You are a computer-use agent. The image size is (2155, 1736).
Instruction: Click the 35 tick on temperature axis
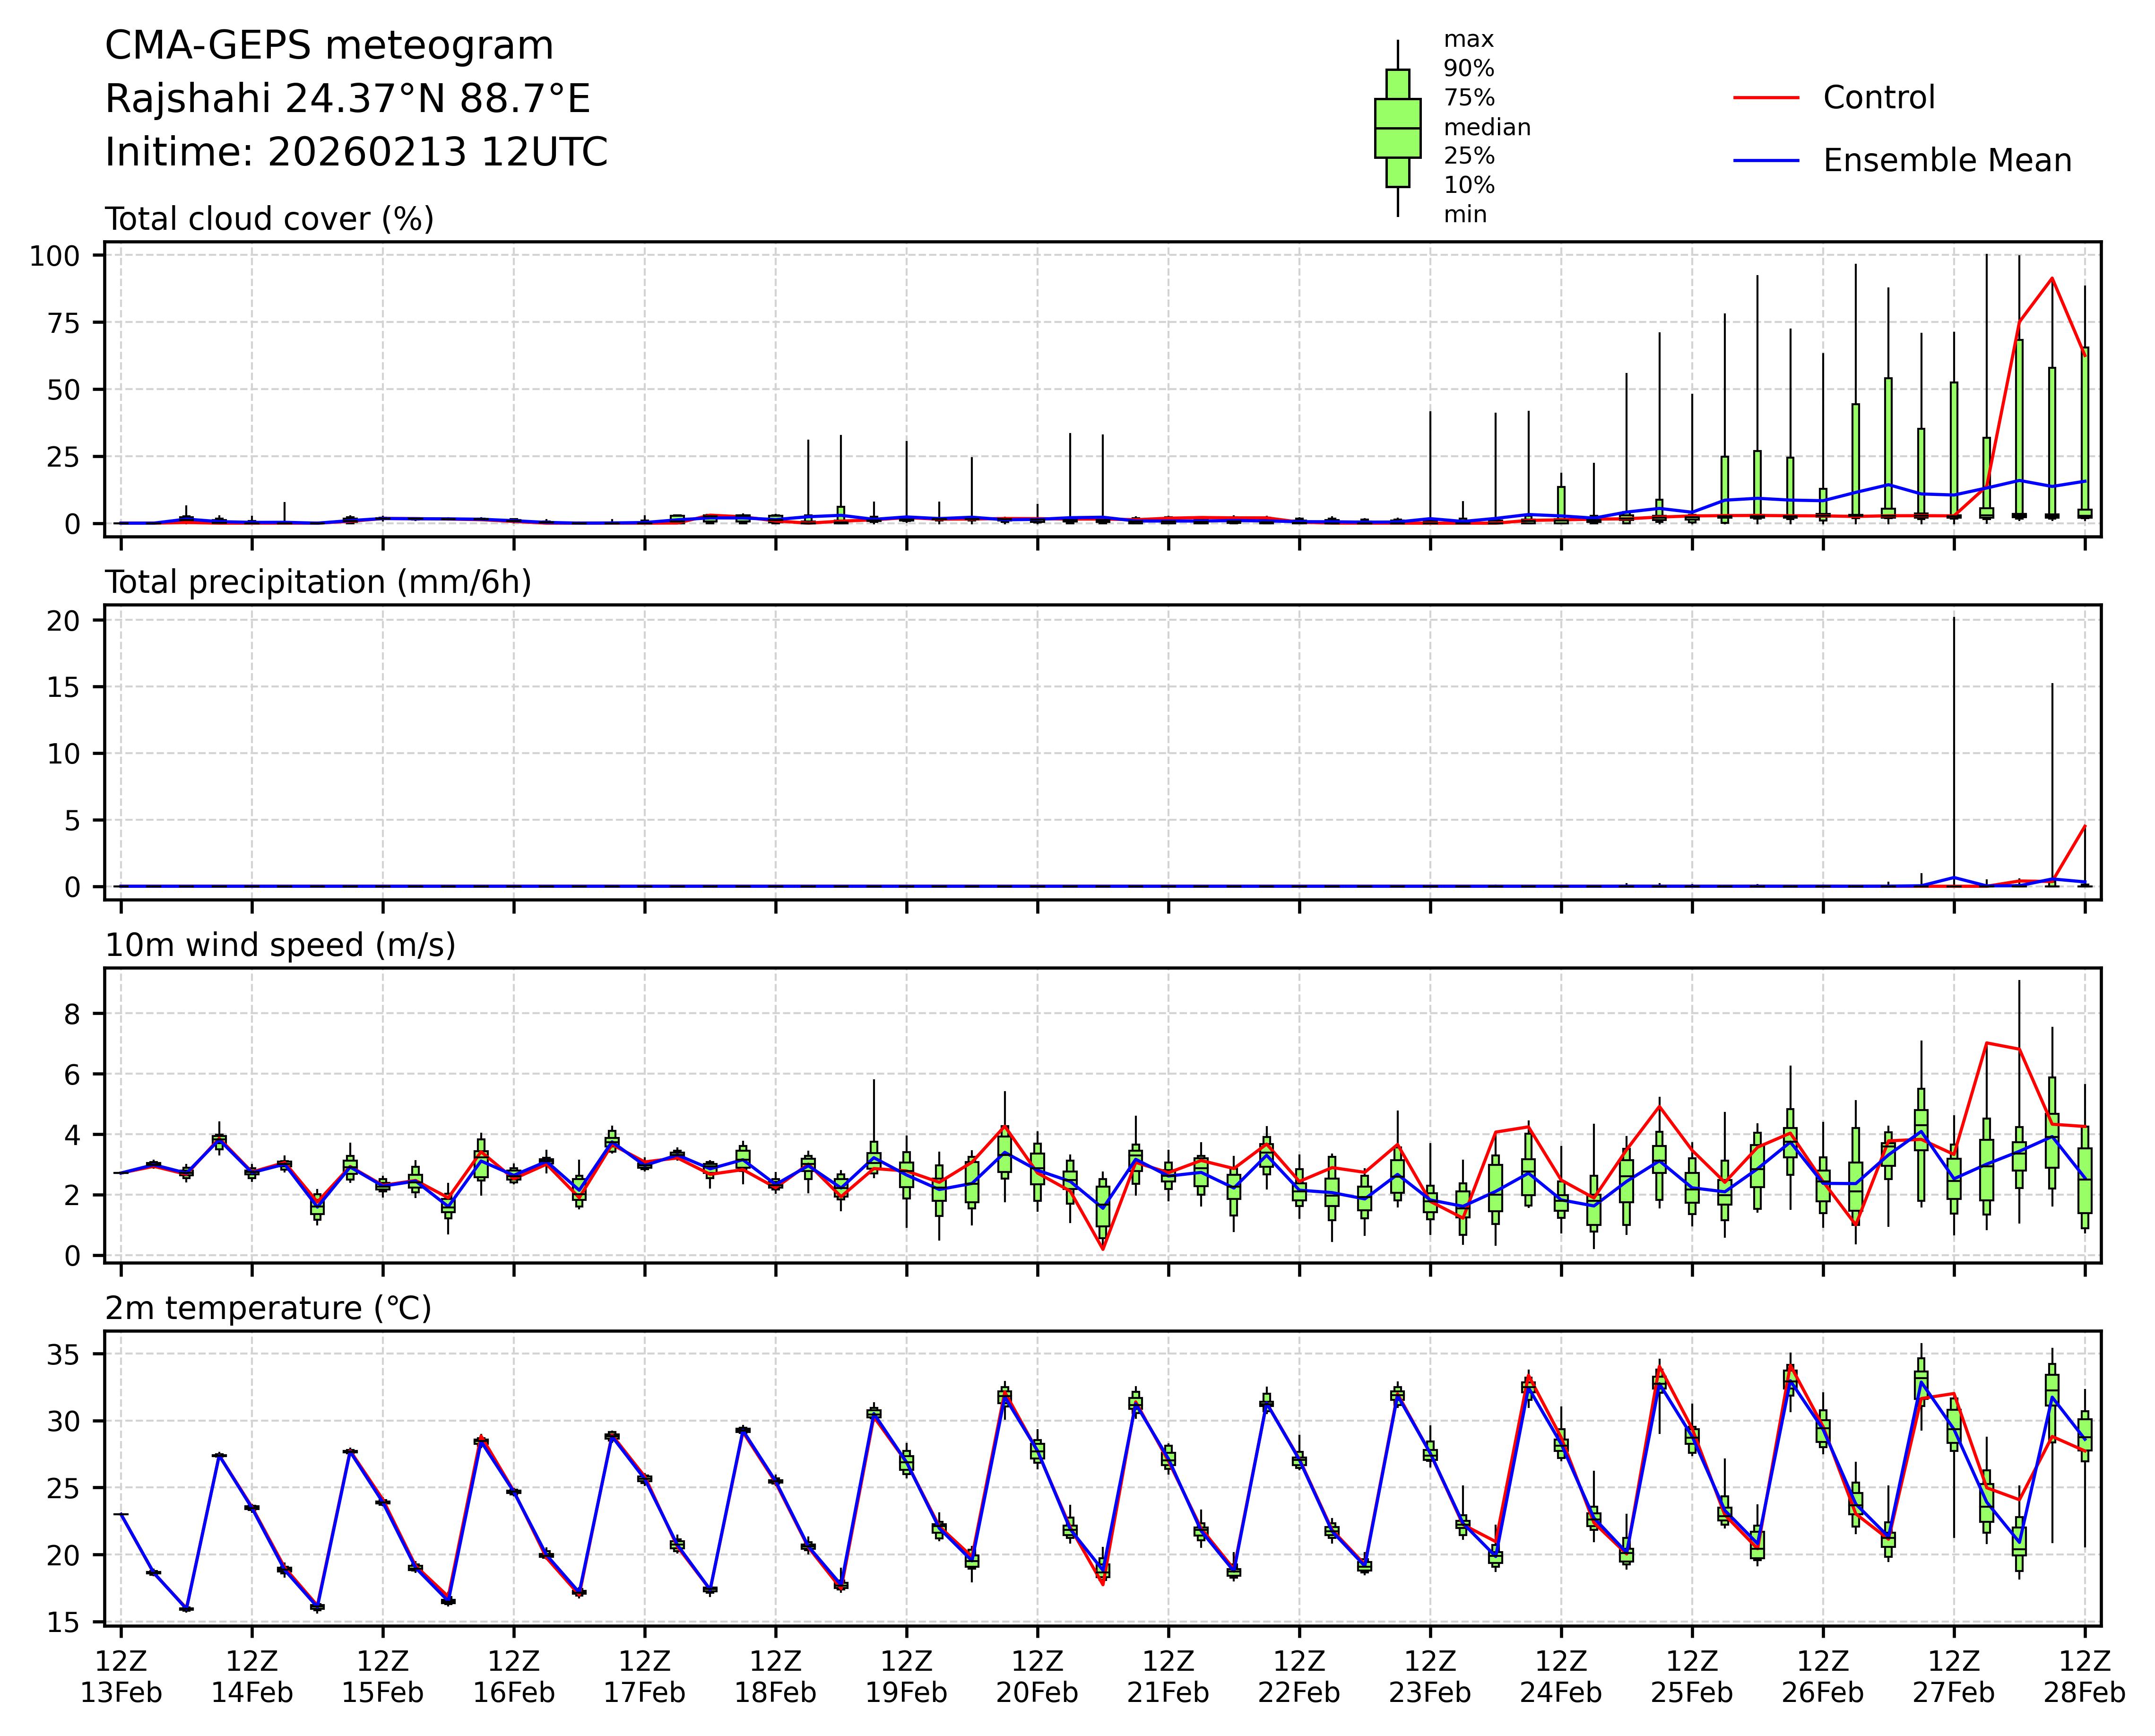[62, 1355]
